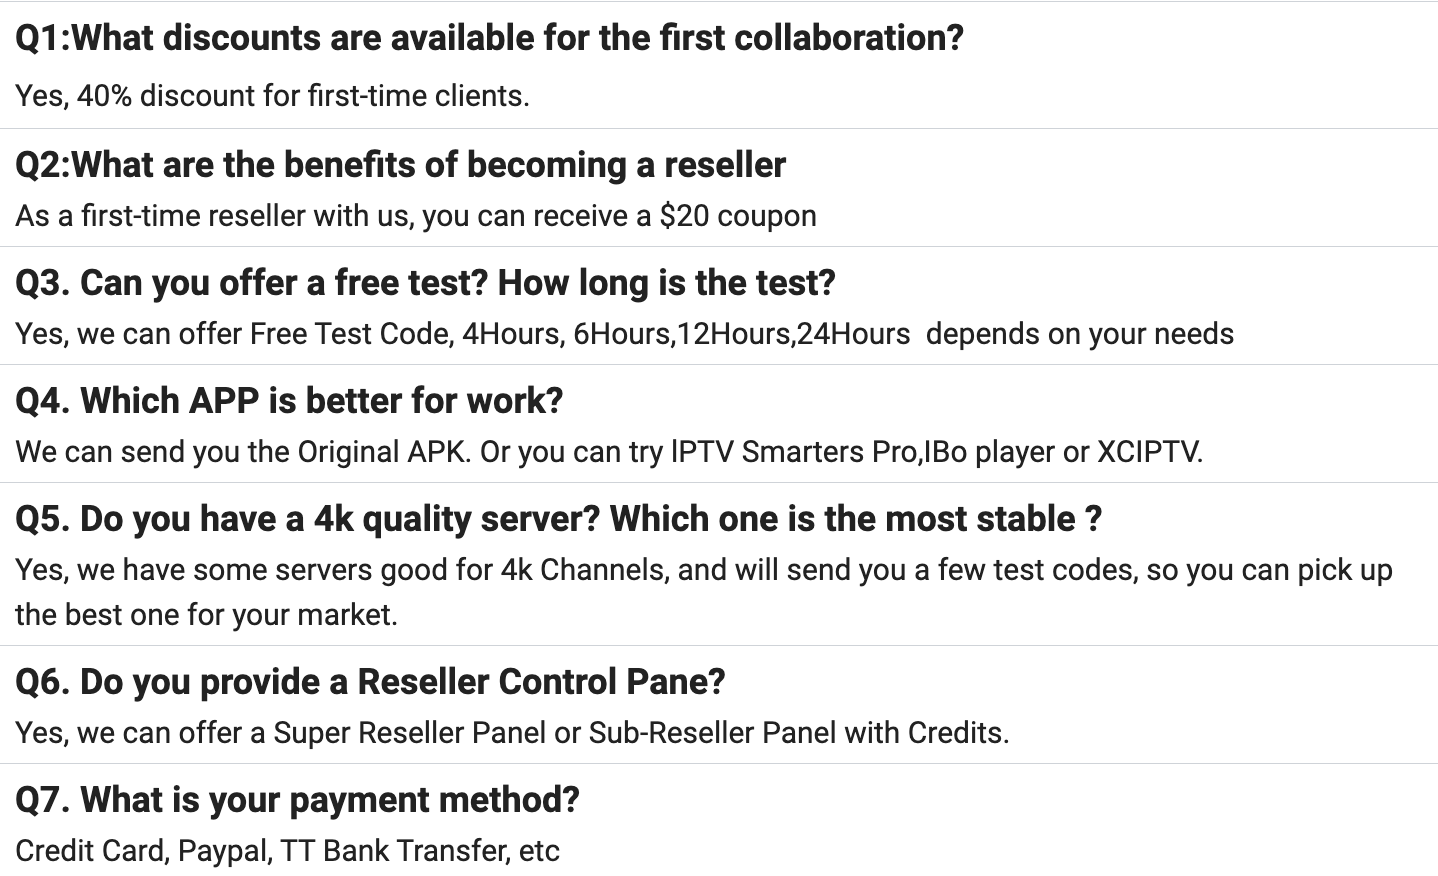
Task: Expand the Q2 reseller benefits question
Action: [x=400, y=165]
